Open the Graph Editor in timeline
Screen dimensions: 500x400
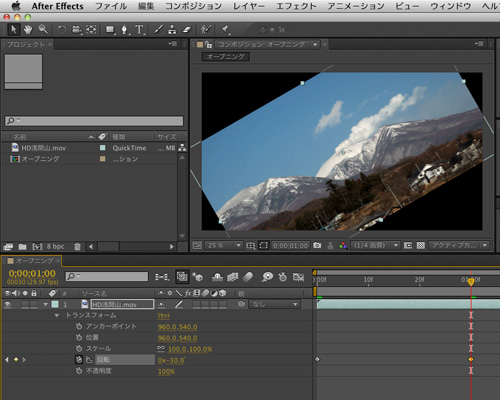coord(298,277)
